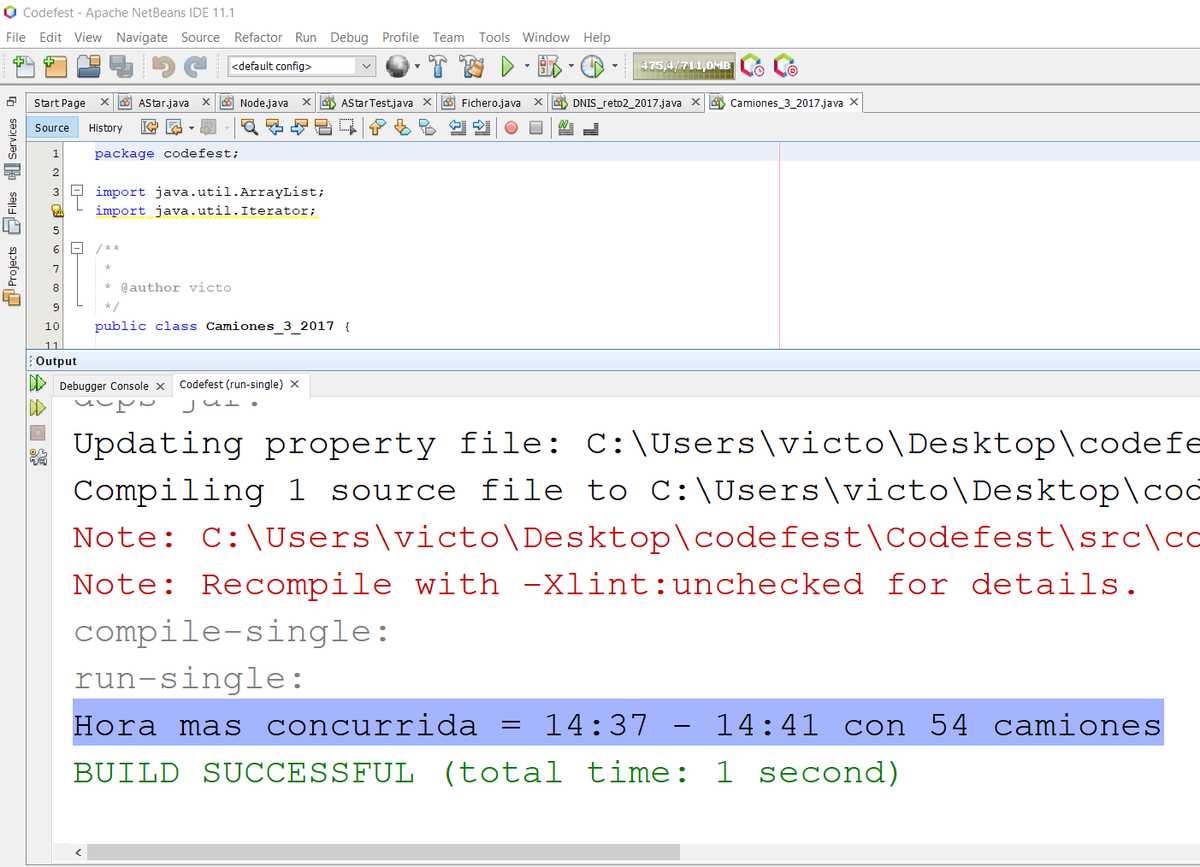Run the project with the green play icon
This screenshot has width=1200, height=867.
[507, 67]
